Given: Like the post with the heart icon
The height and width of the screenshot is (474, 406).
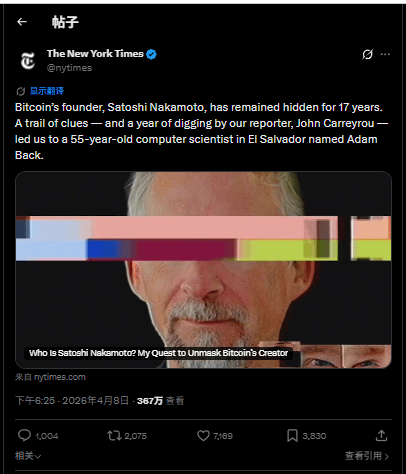Looking at the screenshot, I should point(203,435).
